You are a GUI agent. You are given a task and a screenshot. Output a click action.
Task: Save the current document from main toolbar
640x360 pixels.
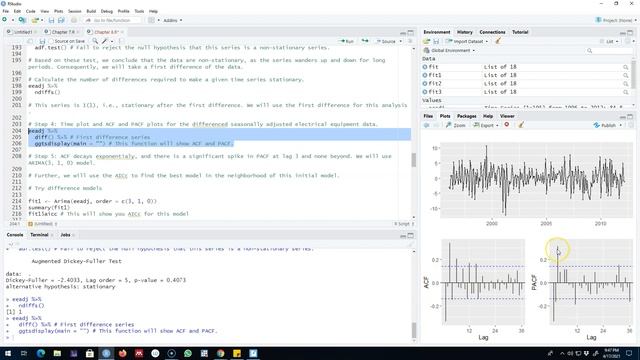click(51, 20)
